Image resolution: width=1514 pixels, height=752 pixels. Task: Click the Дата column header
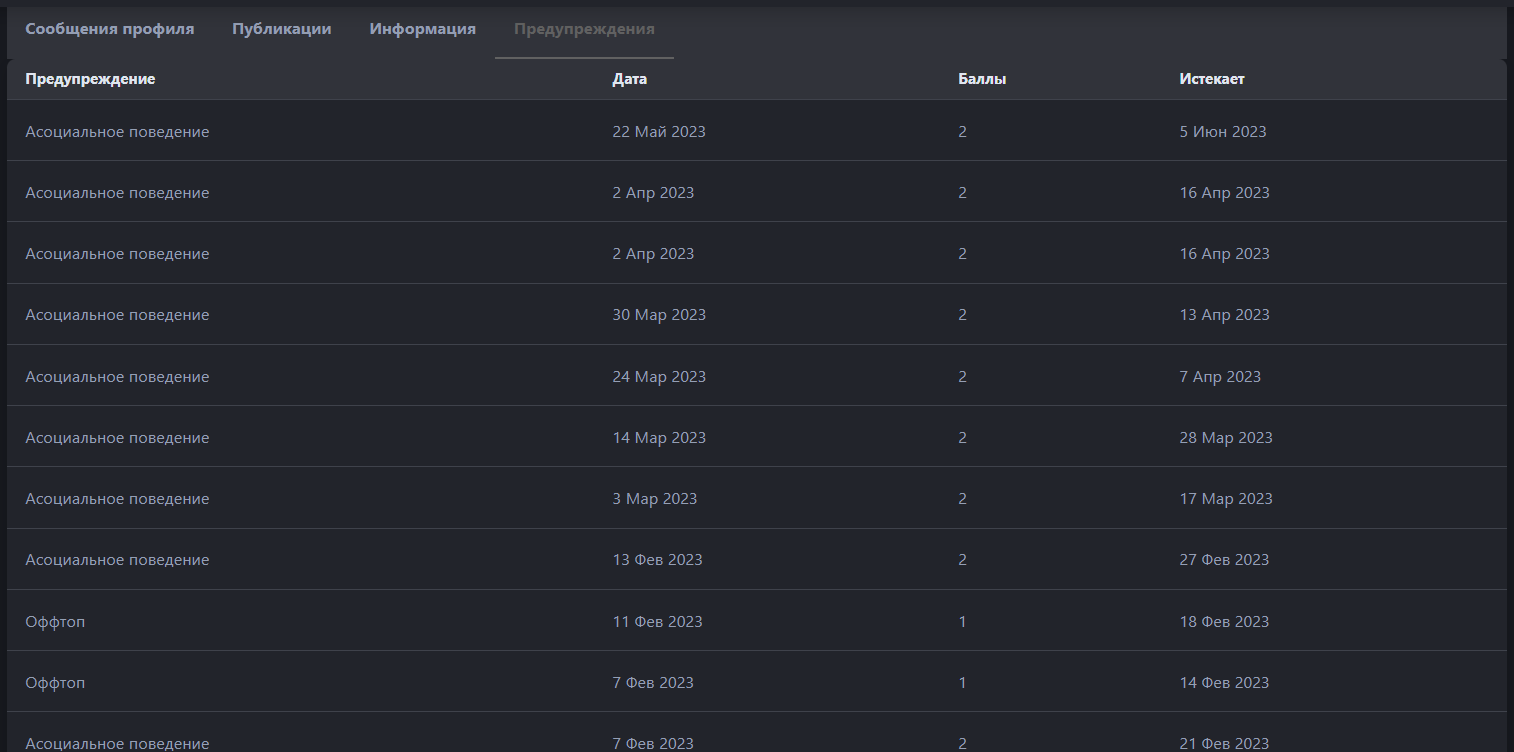coord(630,79)
